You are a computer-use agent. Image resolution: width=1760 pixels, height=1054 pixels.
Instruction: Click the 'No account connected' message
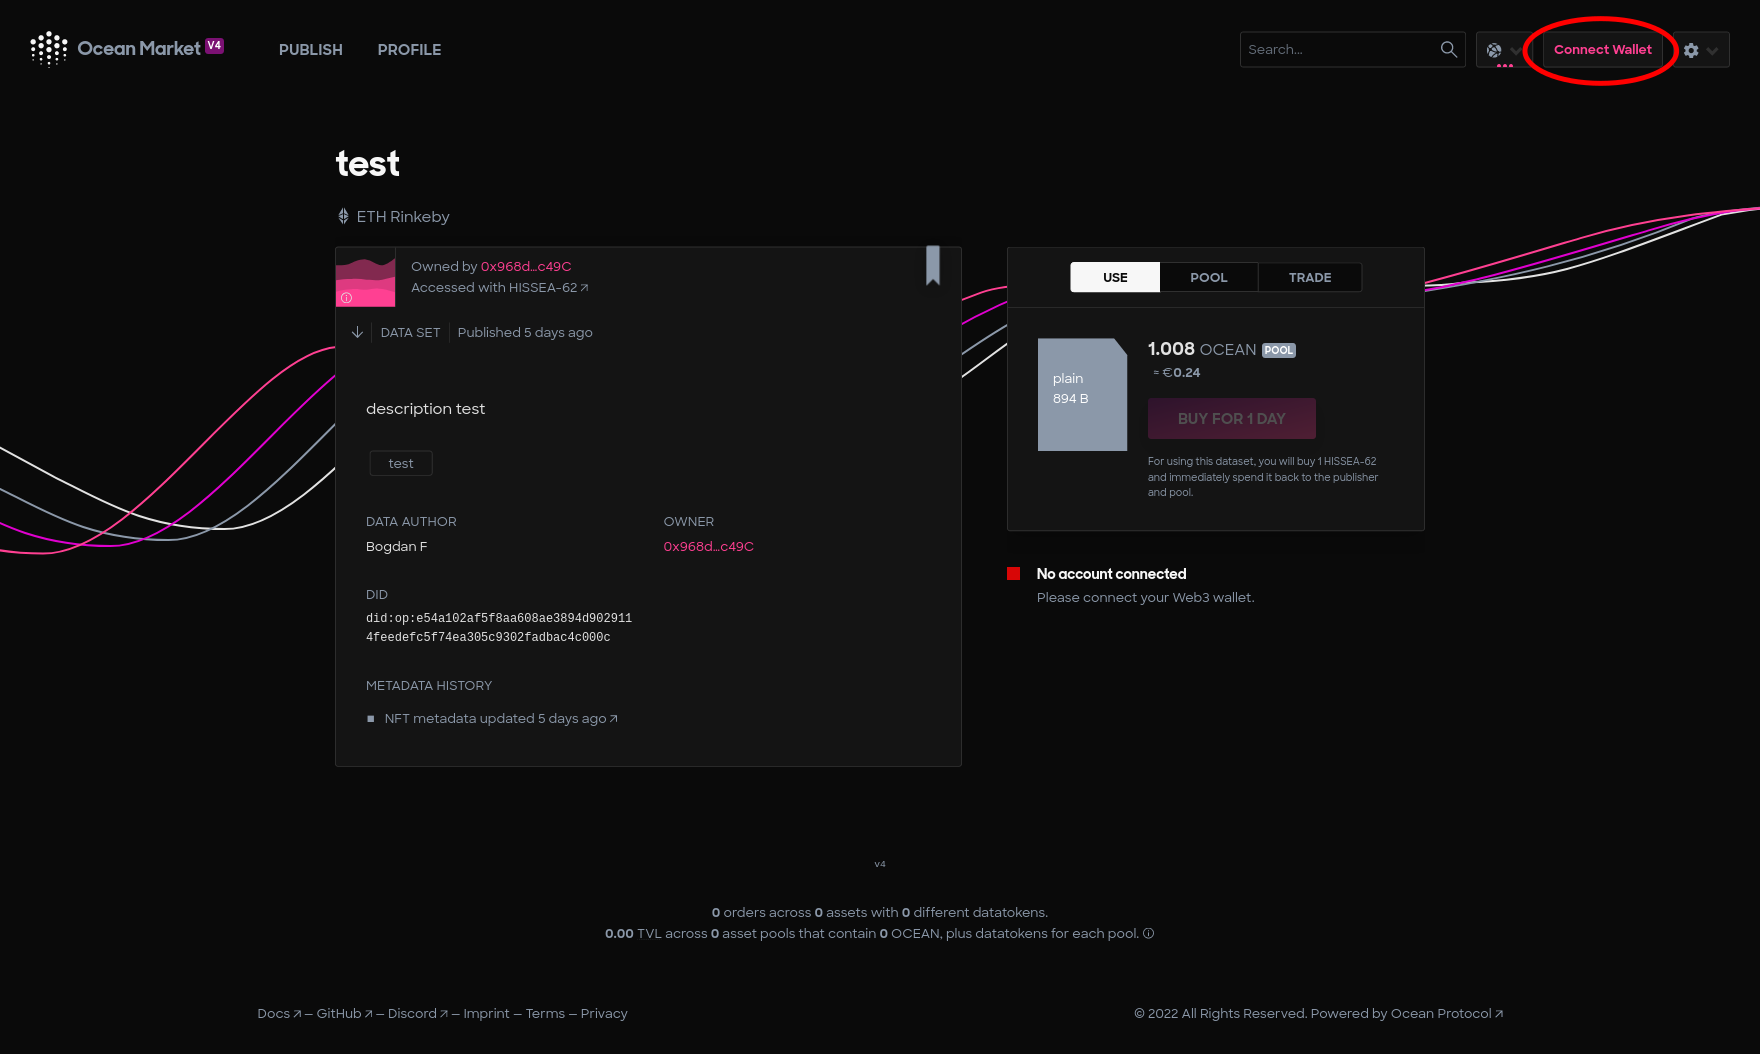click(x=1111, y=573)
